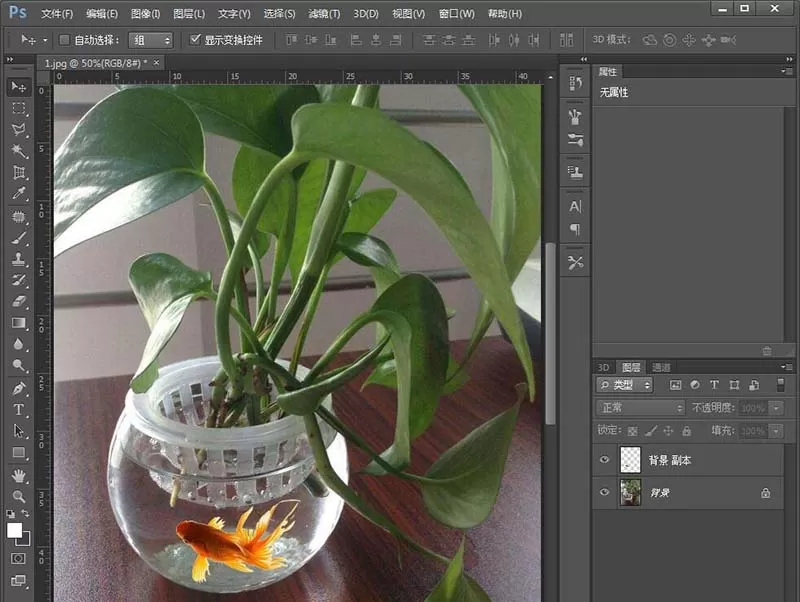Open the fill dropdown arrow
The image size is (800, 602).
click(x=777, y=431)
